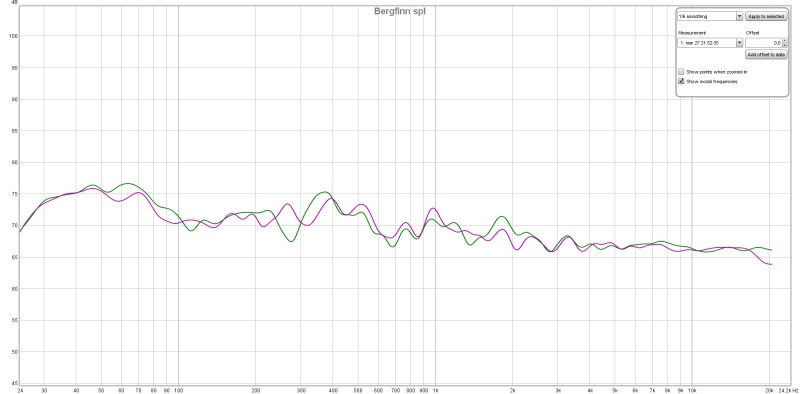Click the green trace peak near 400 Hz
This screenshot has width=800, height=394.
point(324,192)
